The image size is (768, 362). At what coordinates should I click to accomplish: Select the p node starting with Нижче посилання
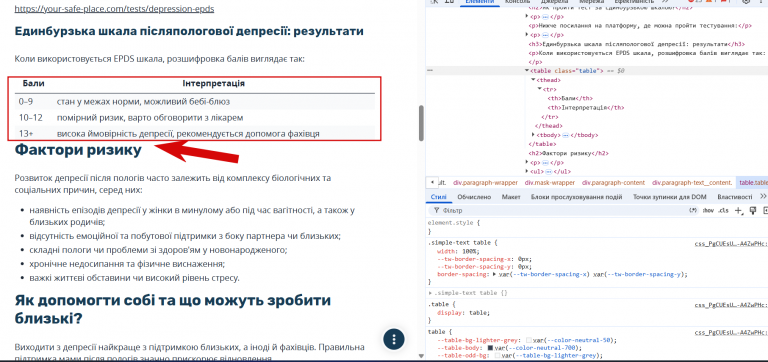coord(640,25)
